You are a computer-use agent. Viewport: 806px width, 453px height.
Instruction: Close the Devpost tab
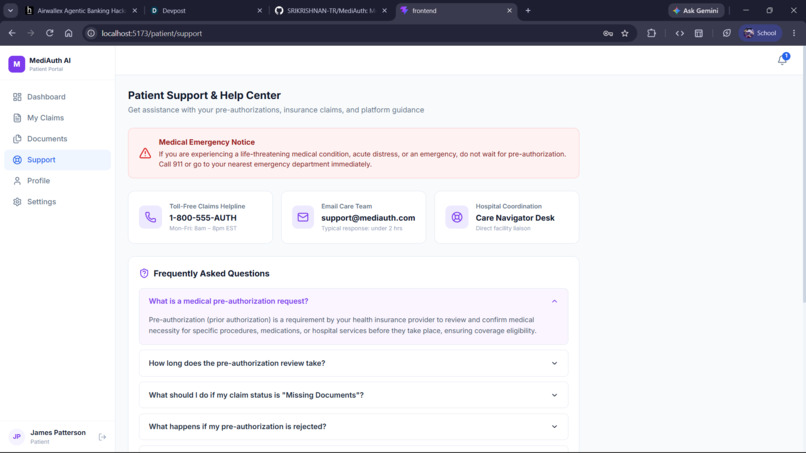click(259, 10)
